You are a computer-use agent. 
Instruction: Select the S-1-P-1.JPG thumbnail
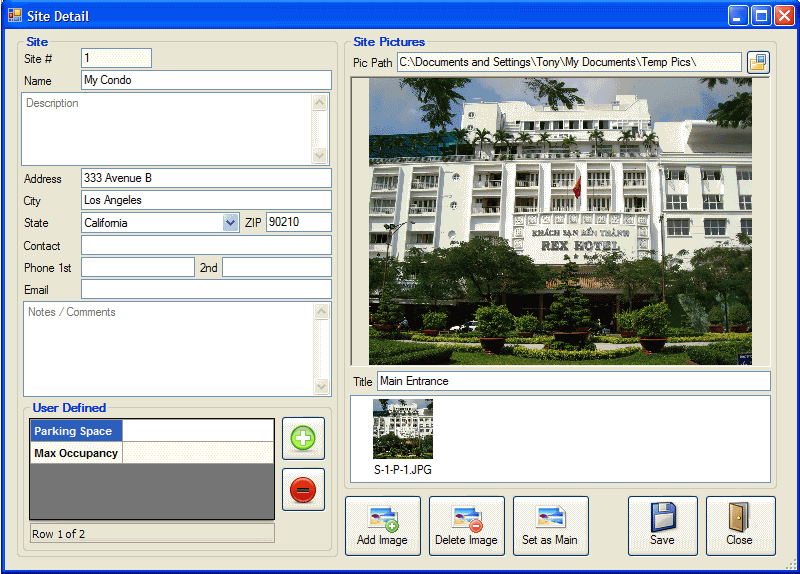pyautogui.click(x=403, y=429)
